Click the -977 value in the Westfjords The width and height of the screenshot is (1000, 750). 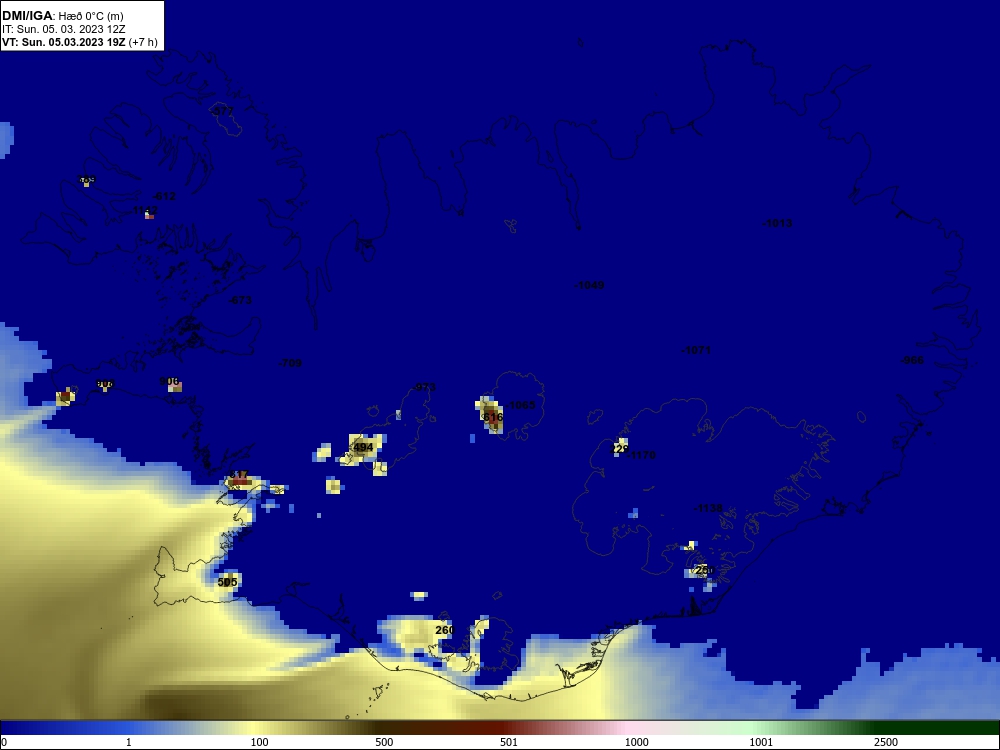click(x=222, y=111)
